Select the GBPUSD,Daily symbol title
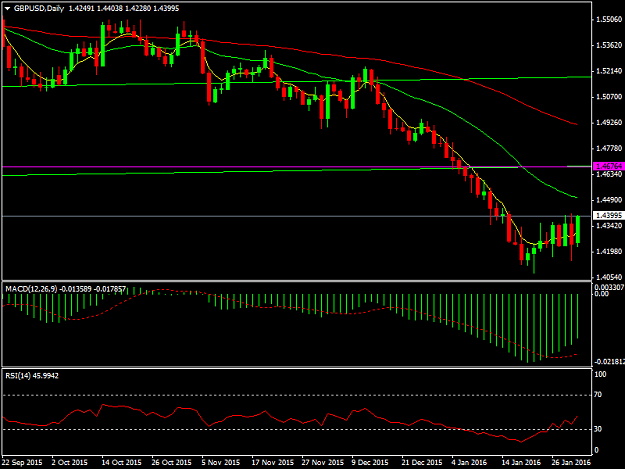Image resolution: width=625 pixels, height=469 pixels. (39, 8)
